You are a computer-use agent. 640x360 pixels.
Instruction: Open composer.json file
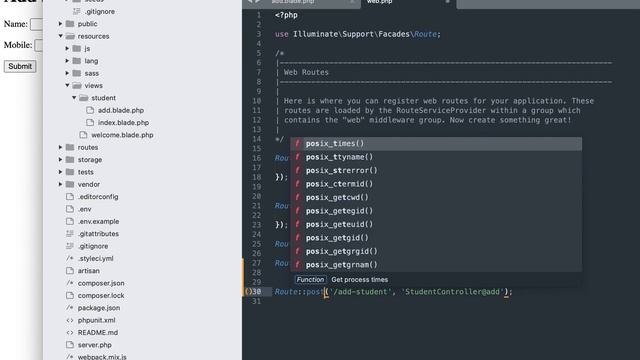101,283
